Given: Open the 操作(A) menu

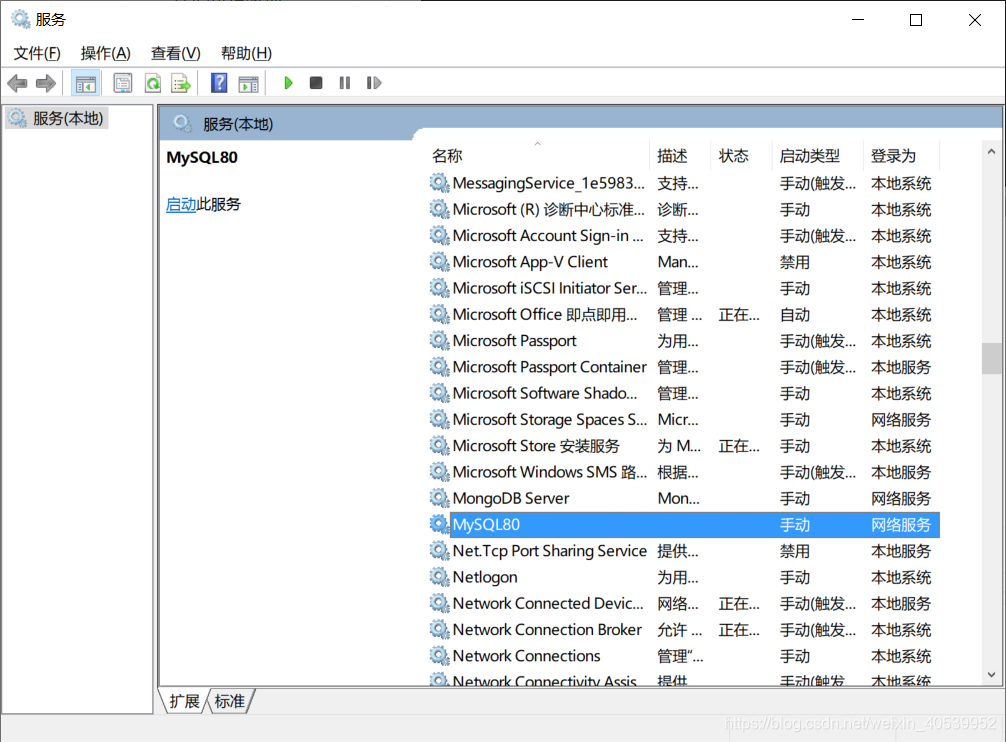Looking at the screenshot, I should click(x=105, y=52).
